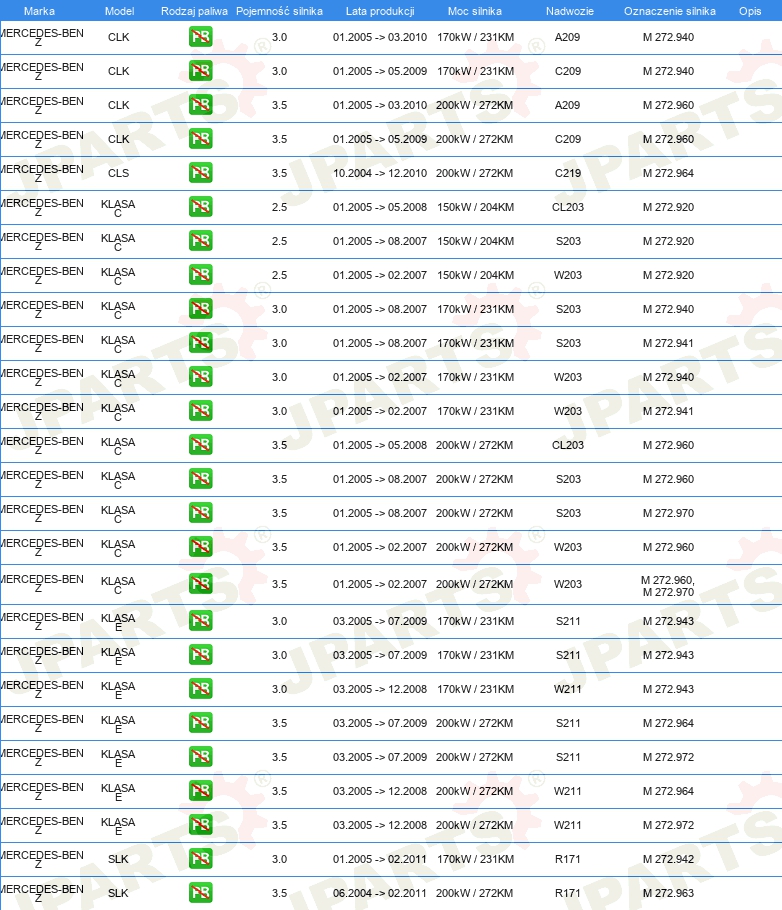Image resolution: width=782 pixels, height=910 pixels.
Task: Click fuel icon in S203 3.0 M 272.940 row
Action: (x=200, y=309)
